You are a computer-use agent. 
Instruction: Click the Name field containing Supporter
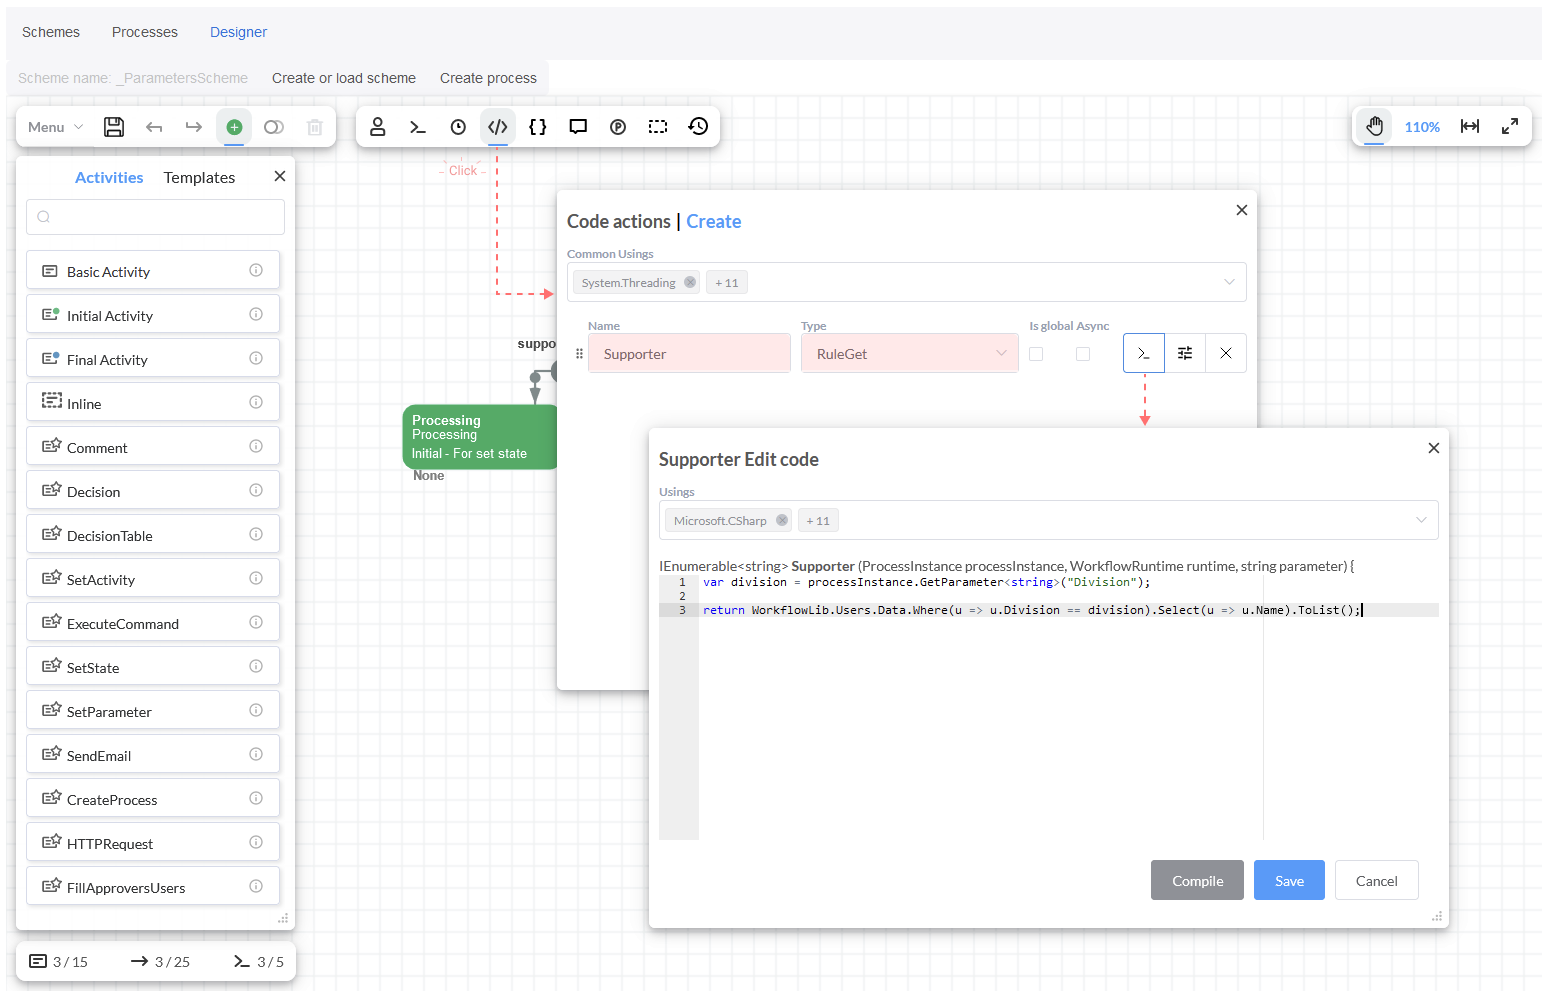689,353
